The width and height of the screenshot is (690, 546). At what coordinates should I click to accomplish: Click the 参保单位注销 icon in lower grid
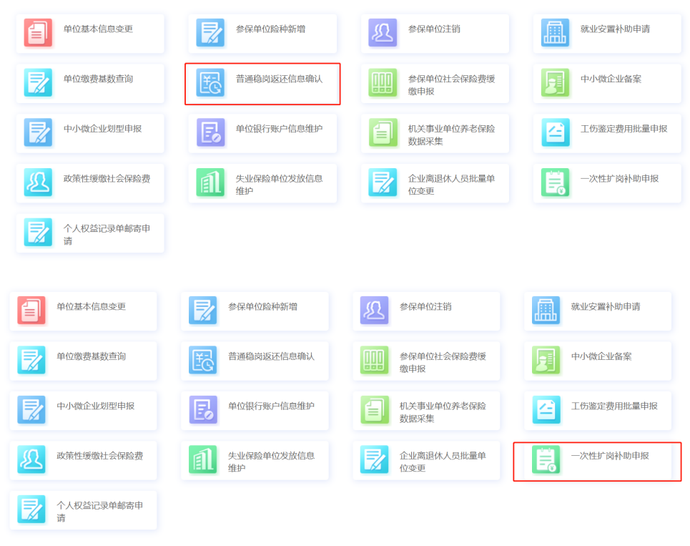[x=374, y=310]
